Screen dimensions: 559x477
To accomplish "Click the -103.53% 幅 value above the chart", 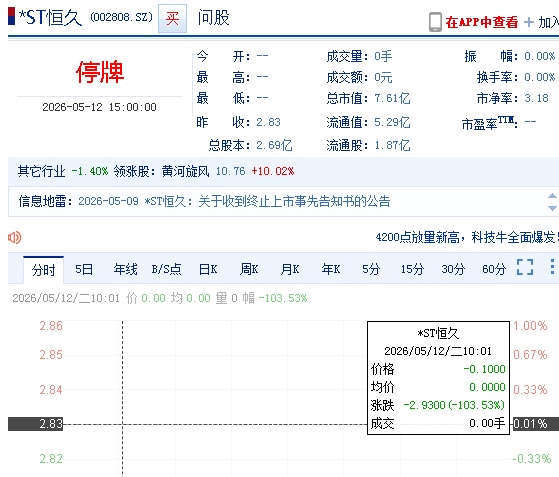I will [283, 298].
